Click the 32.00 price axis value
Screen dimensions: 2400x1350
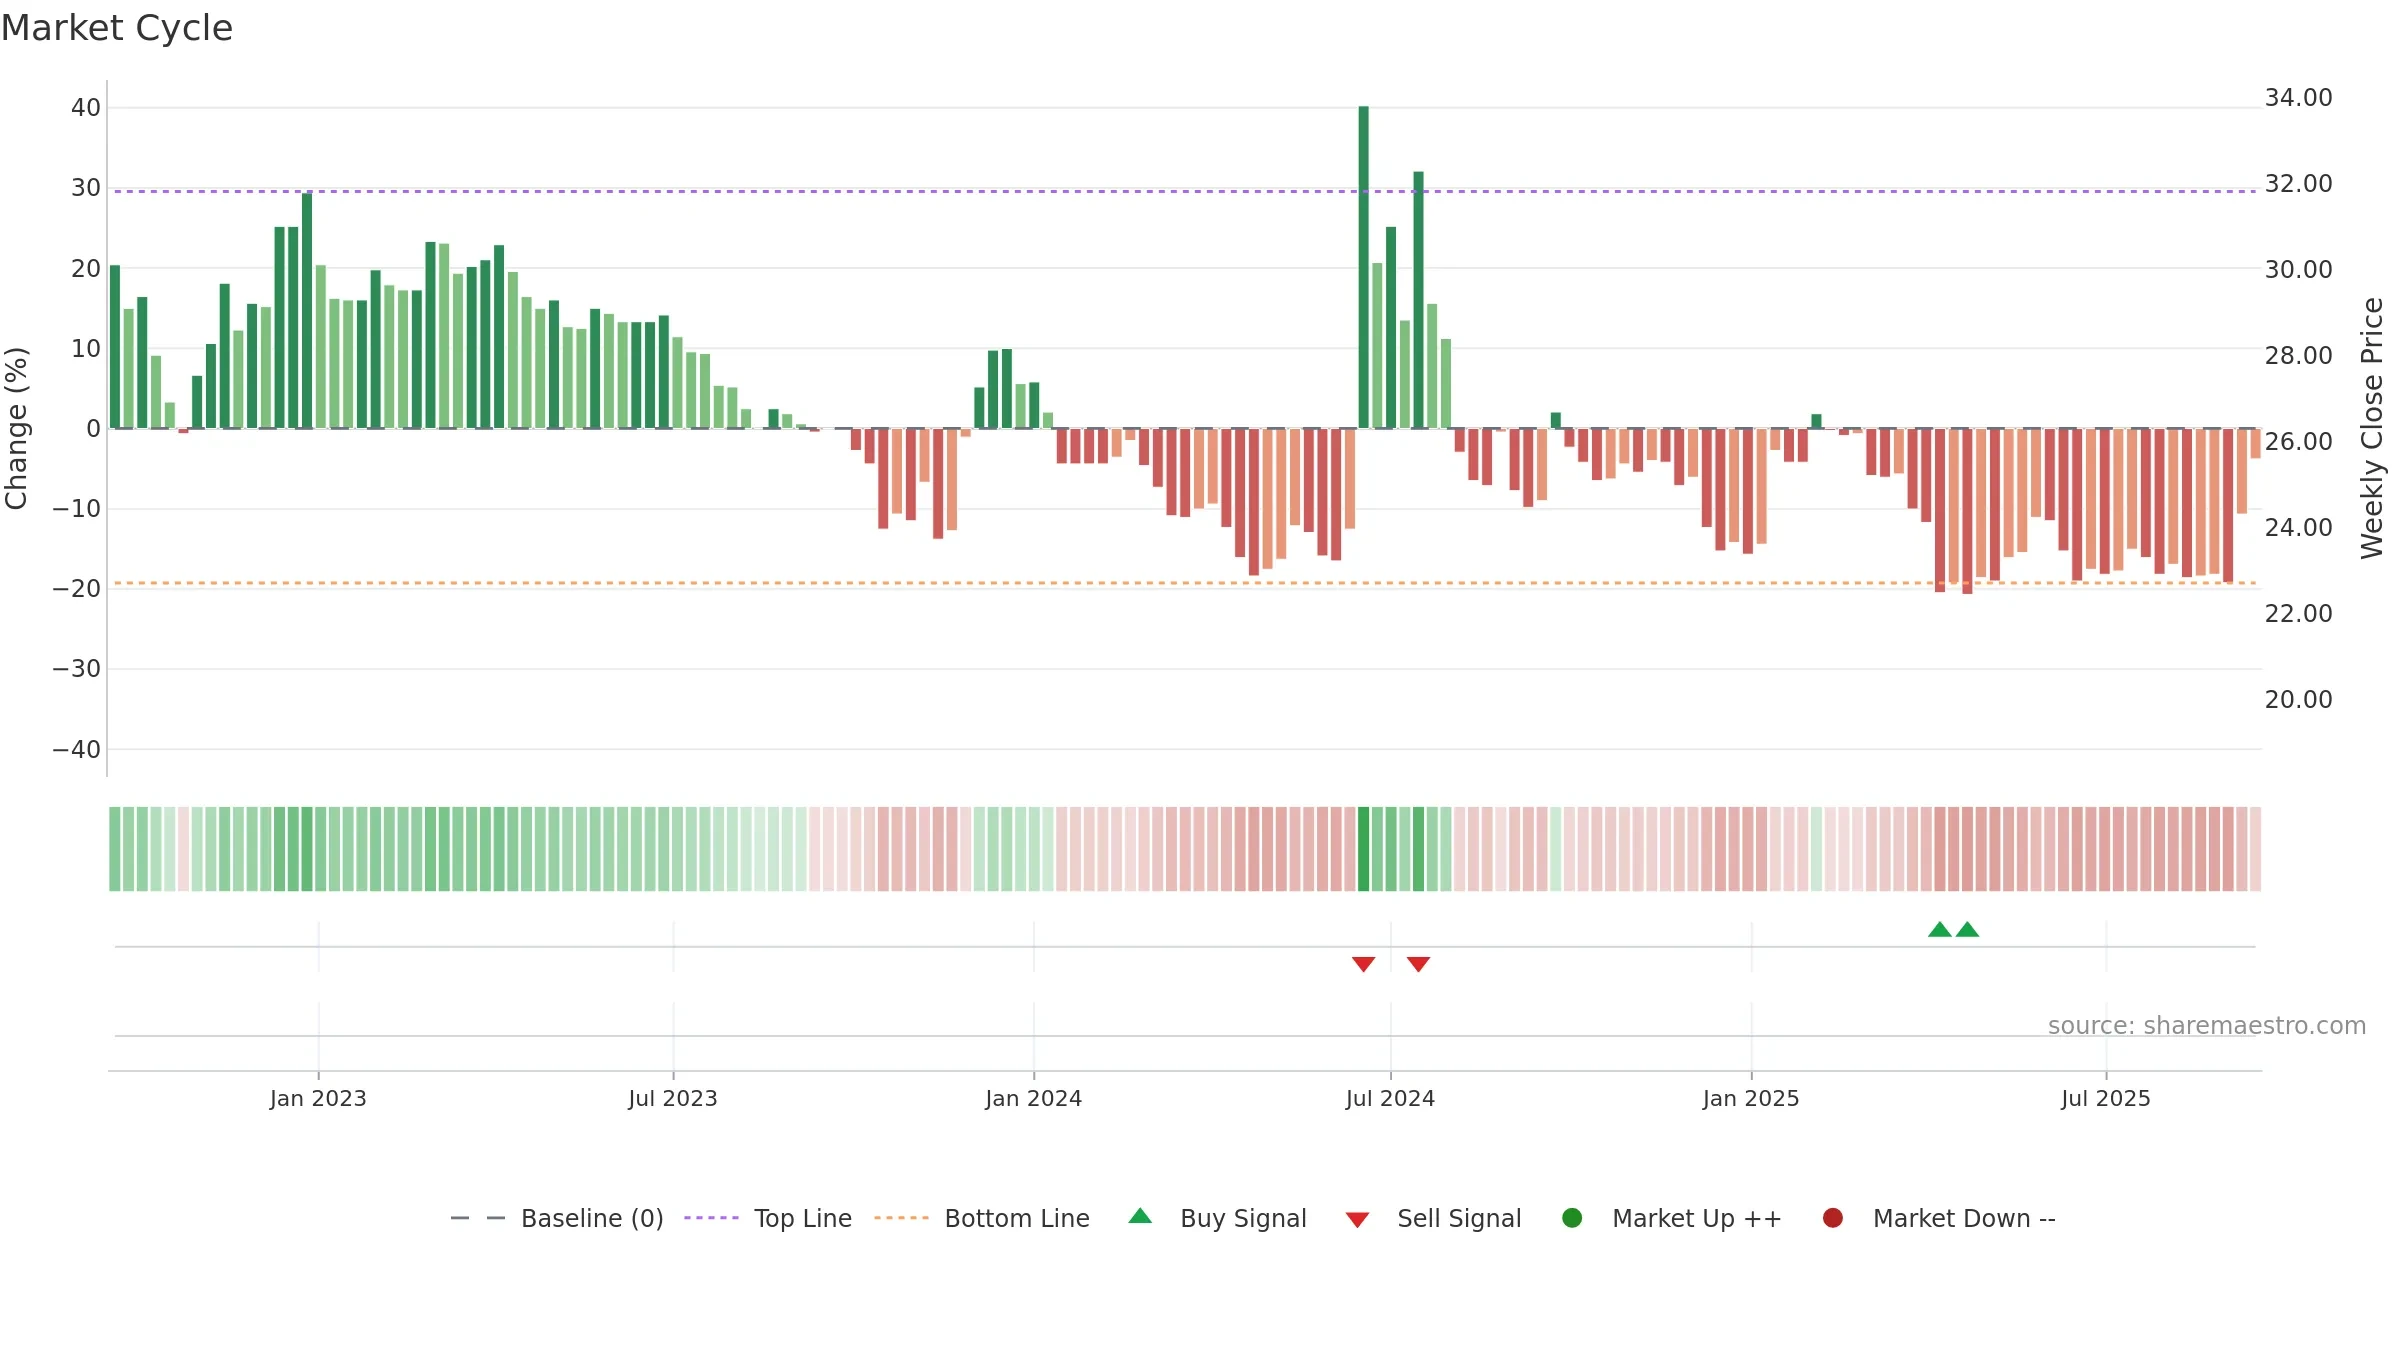[x=2298, y=184]
